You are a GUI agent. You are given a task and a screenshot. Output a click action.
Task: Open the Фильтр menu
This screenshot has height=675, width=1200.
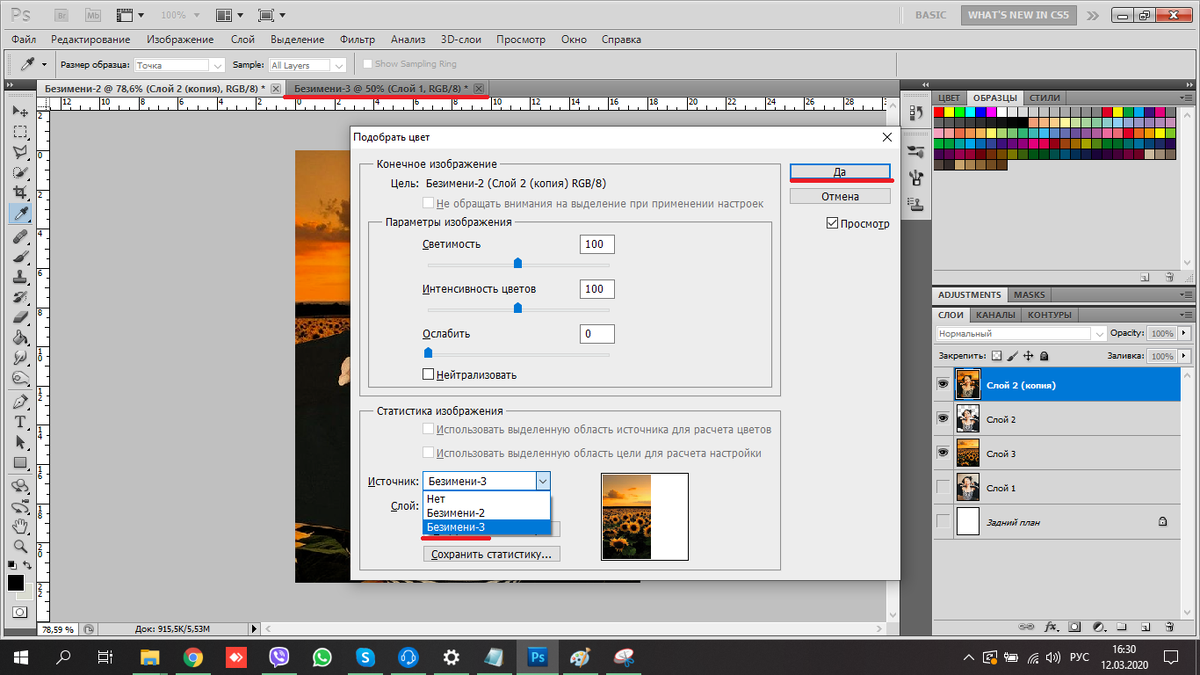pos(357,39)
